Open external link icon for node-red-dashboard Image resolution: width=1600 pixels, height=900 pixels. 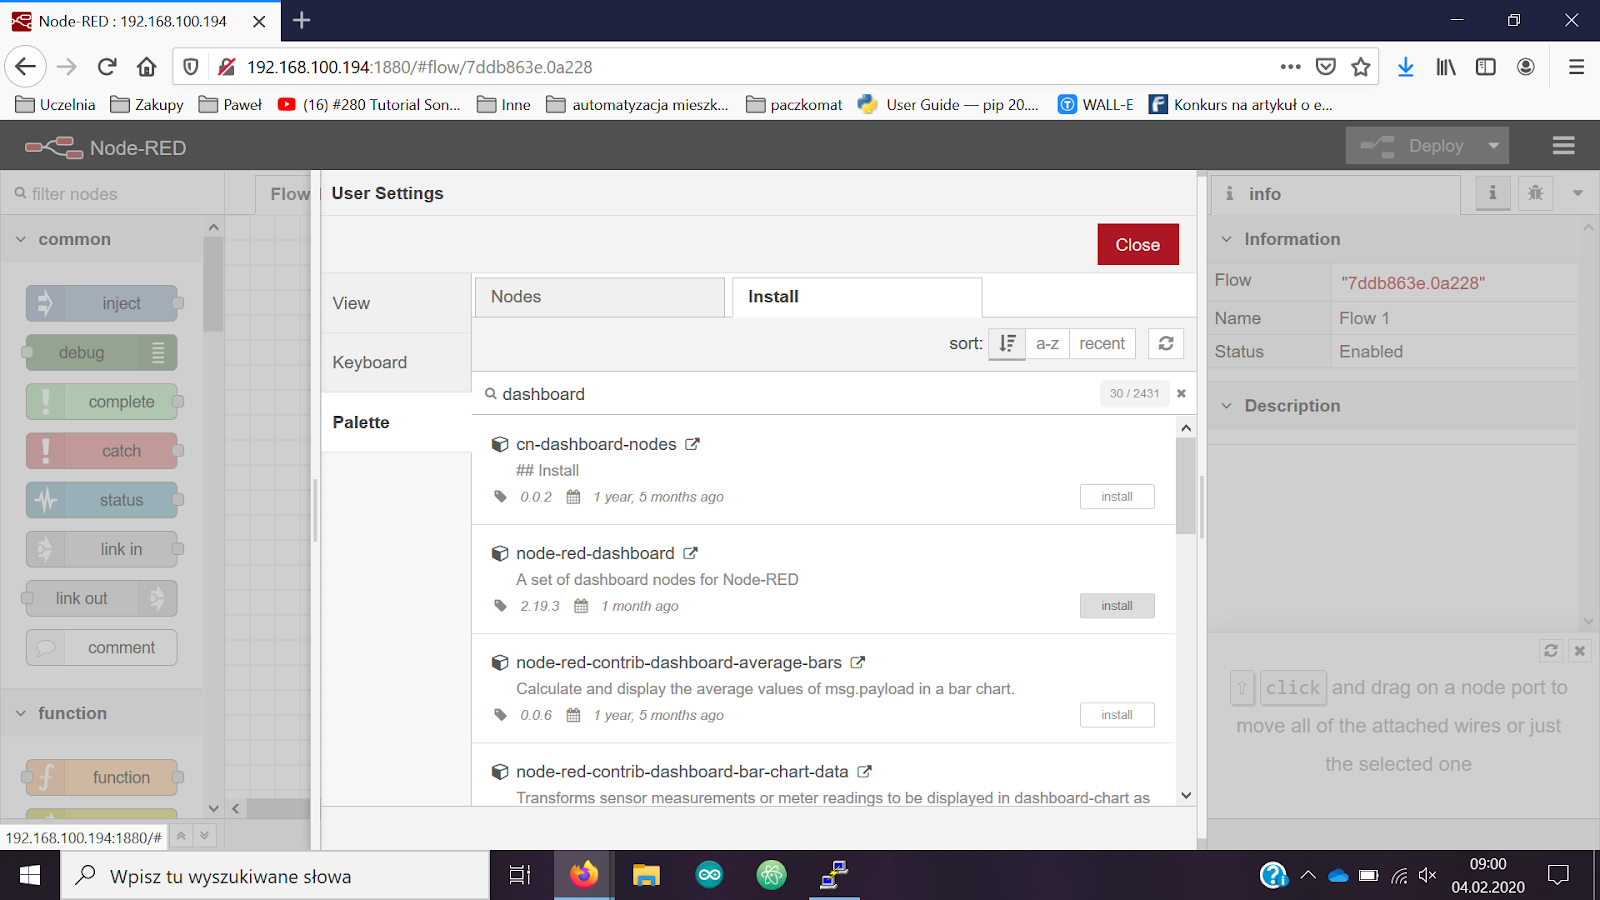[x=690, y=553]
